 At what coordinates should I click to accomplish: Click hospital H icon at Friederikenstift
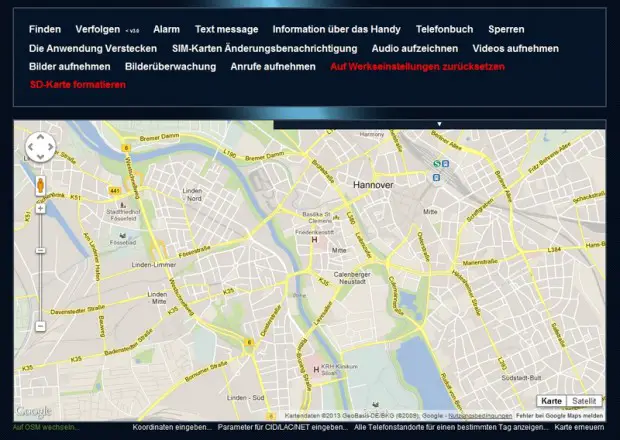[314, 240]
